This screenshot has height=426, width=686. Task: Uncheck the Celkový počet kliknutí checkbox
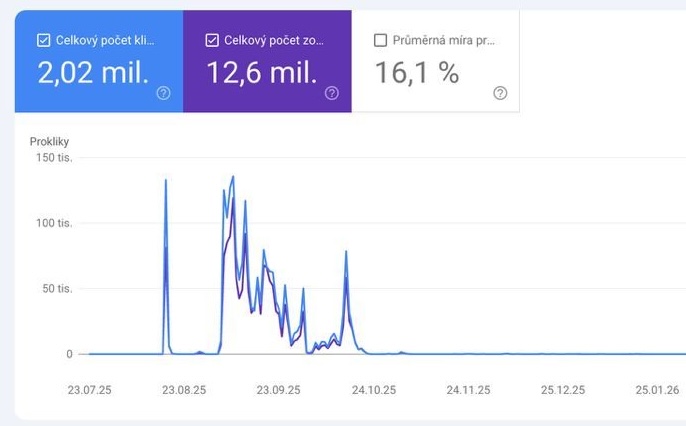[x=43, y=40]
